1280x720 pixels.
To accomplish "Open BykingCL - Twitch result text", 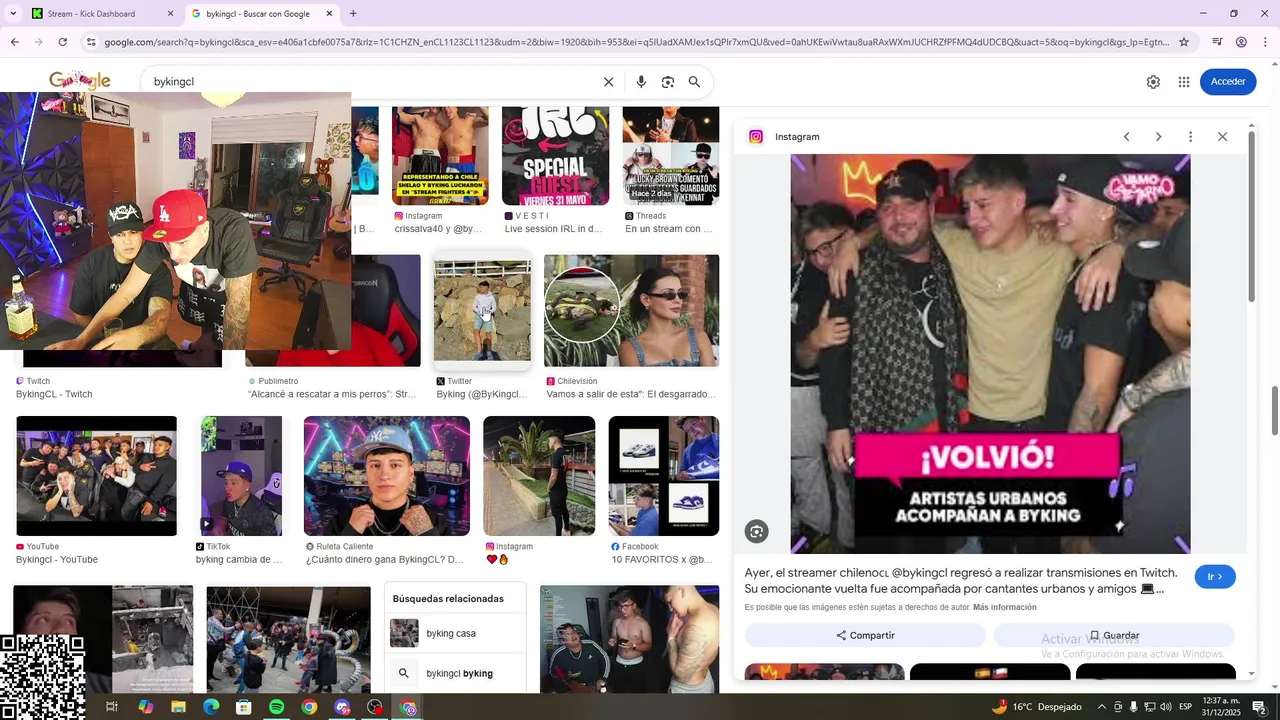I will click(x=54, y=394).
